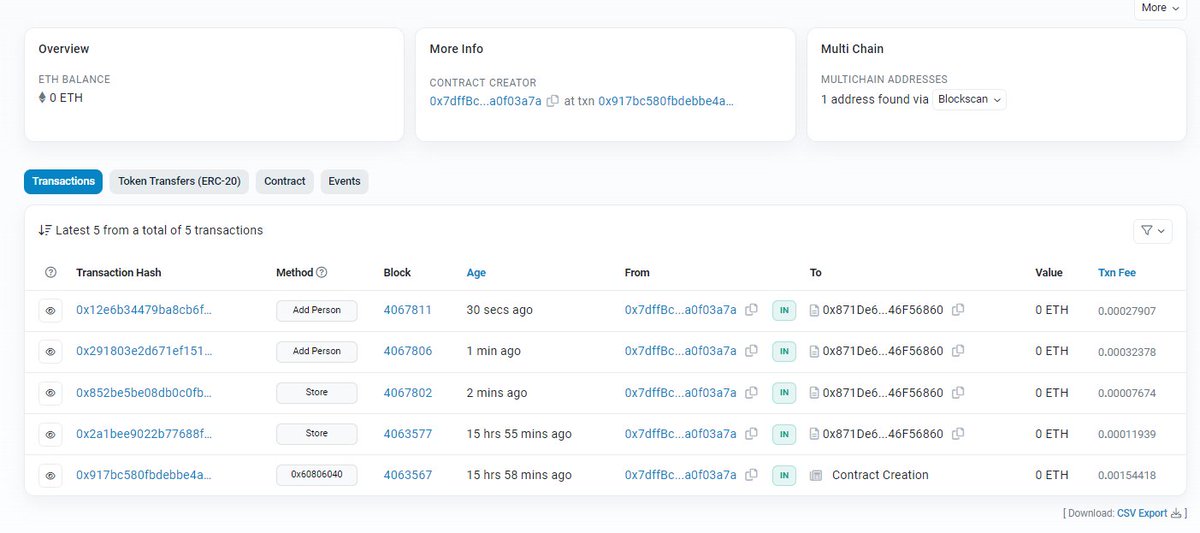Open To address 0x871De6...46F56860 in 1 min ago row

click(882, 351)
